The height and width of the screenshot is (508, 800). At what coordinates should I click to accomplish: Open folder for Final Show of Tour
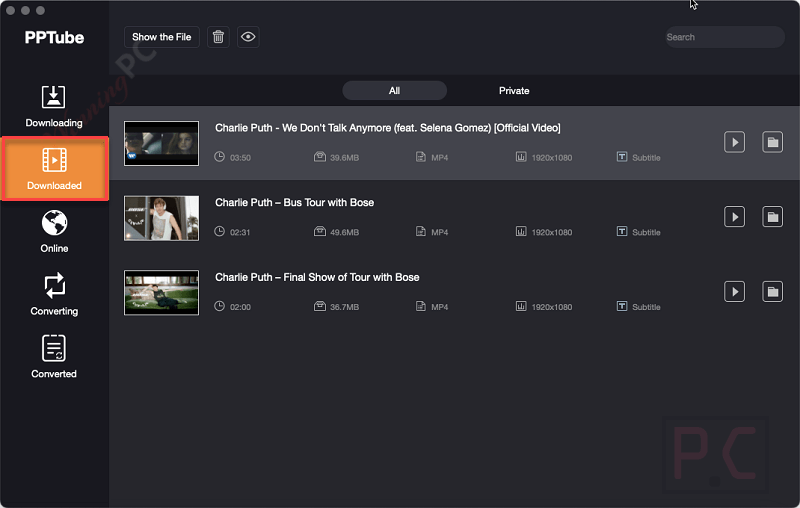(772, 291)
